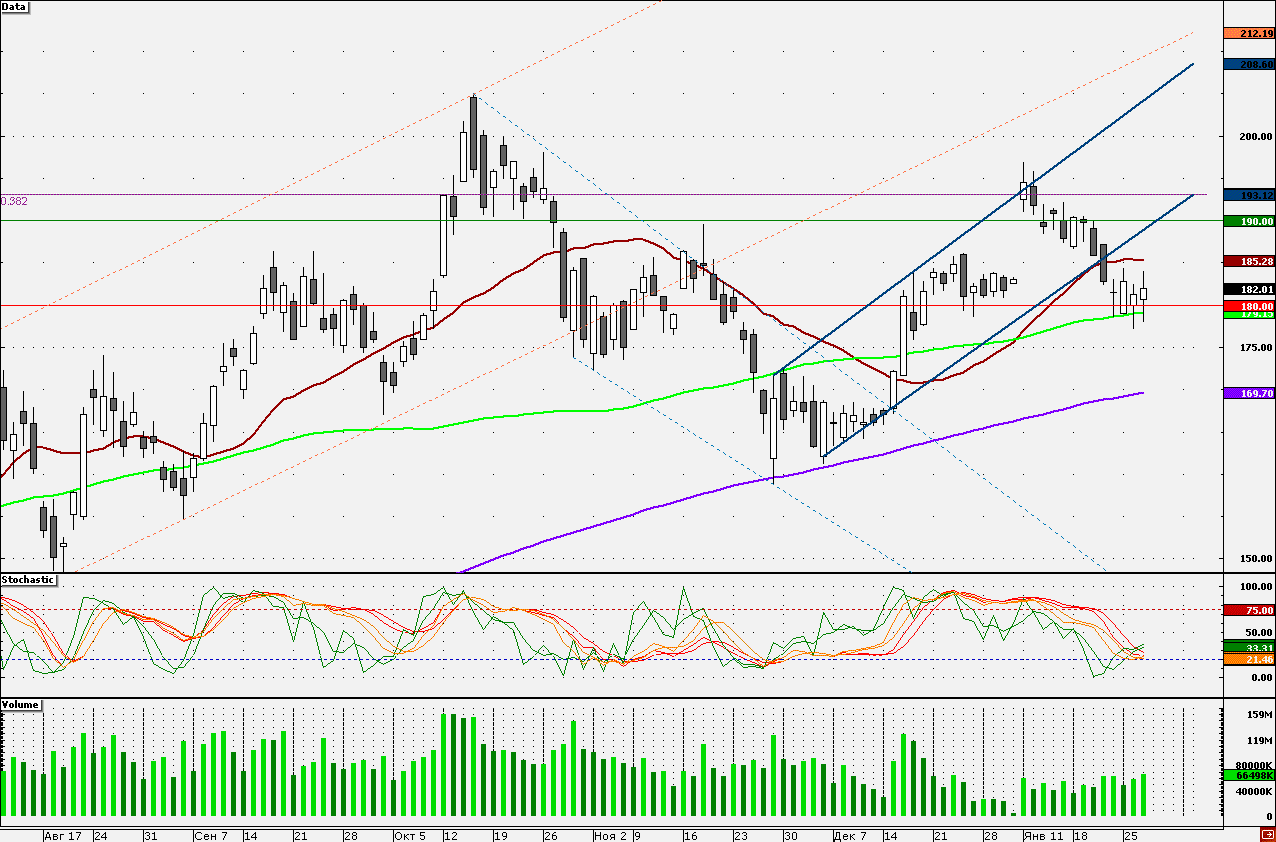Click the green 190.00 price marker
1276x842 pixels.
pos(1249,221)
